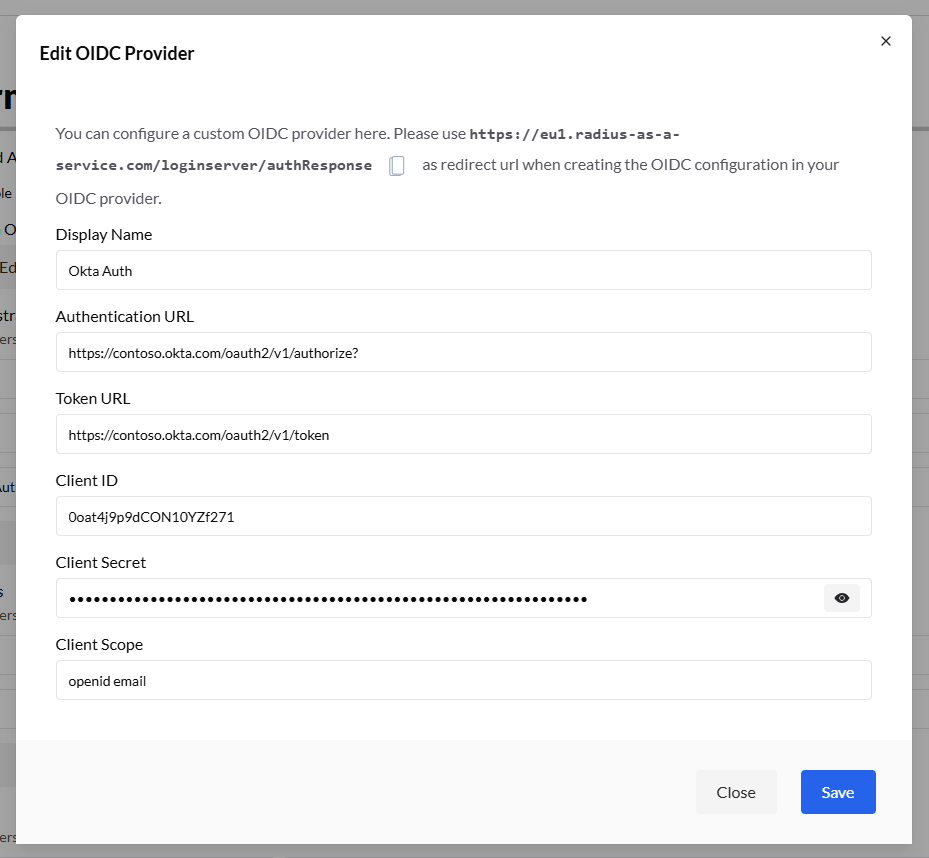The image size is (929, 858).
Task: Click the Display Name field containing Okta Auth
Action: tap(463, 270)
